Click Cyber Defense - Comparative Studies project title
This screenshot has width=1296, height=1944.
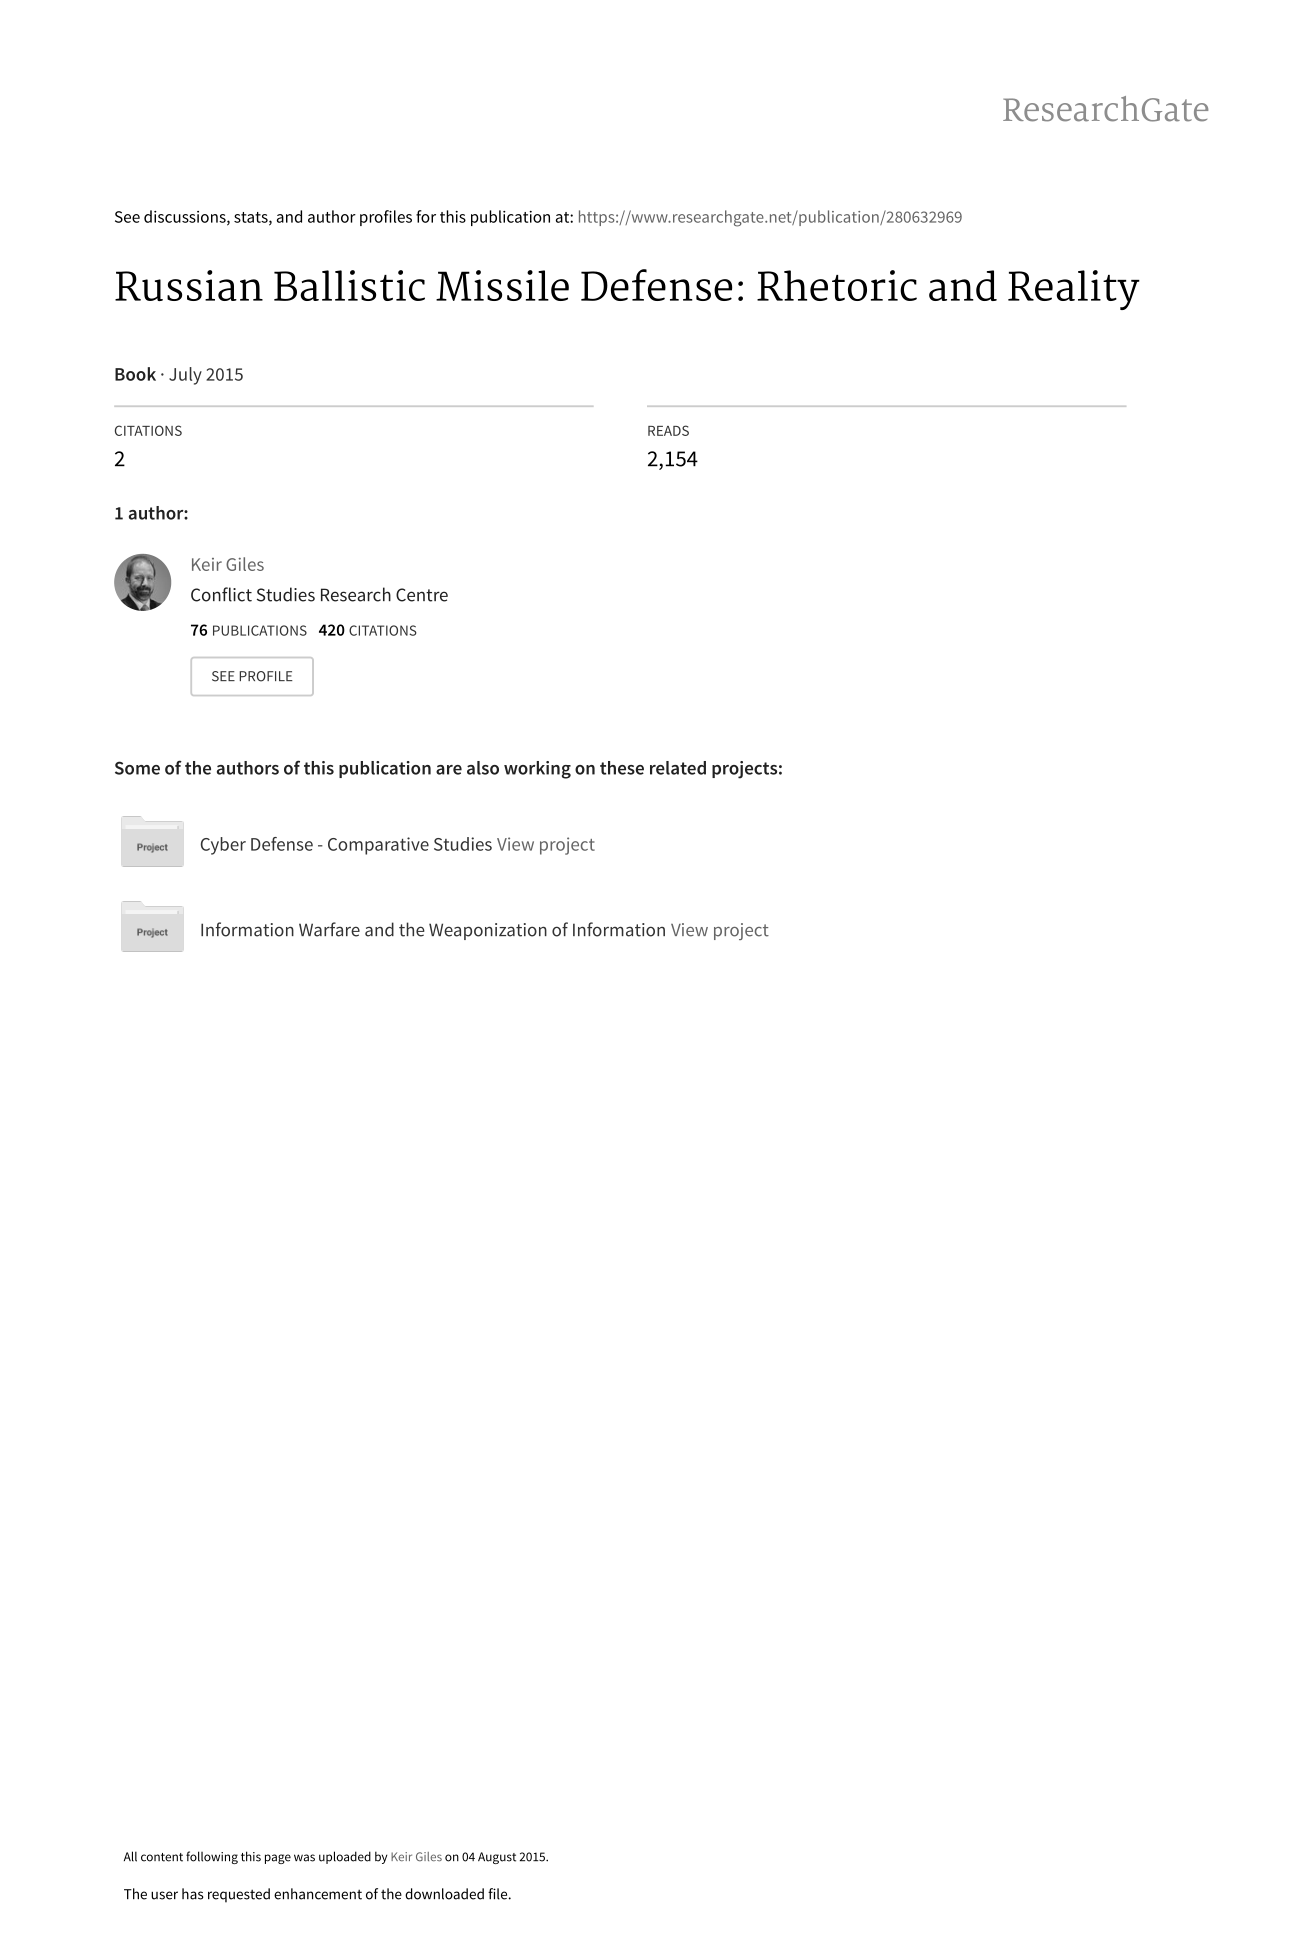click(346, 844)
